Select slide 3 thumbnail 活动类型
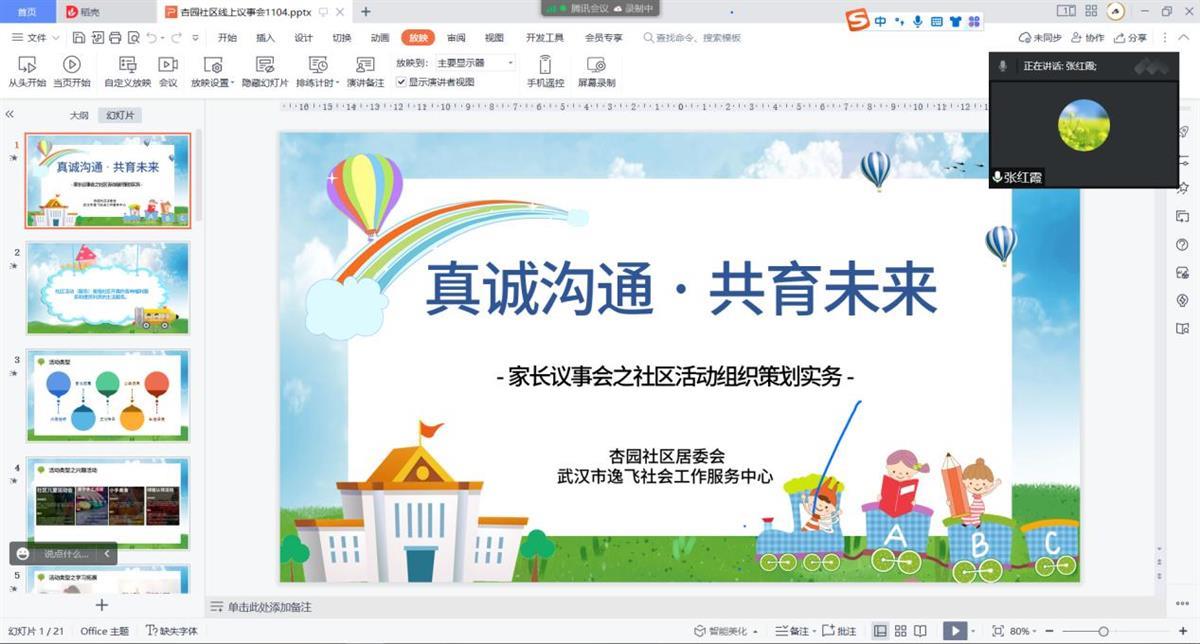This screenshot has height=644, width=1200. point(107,390)
